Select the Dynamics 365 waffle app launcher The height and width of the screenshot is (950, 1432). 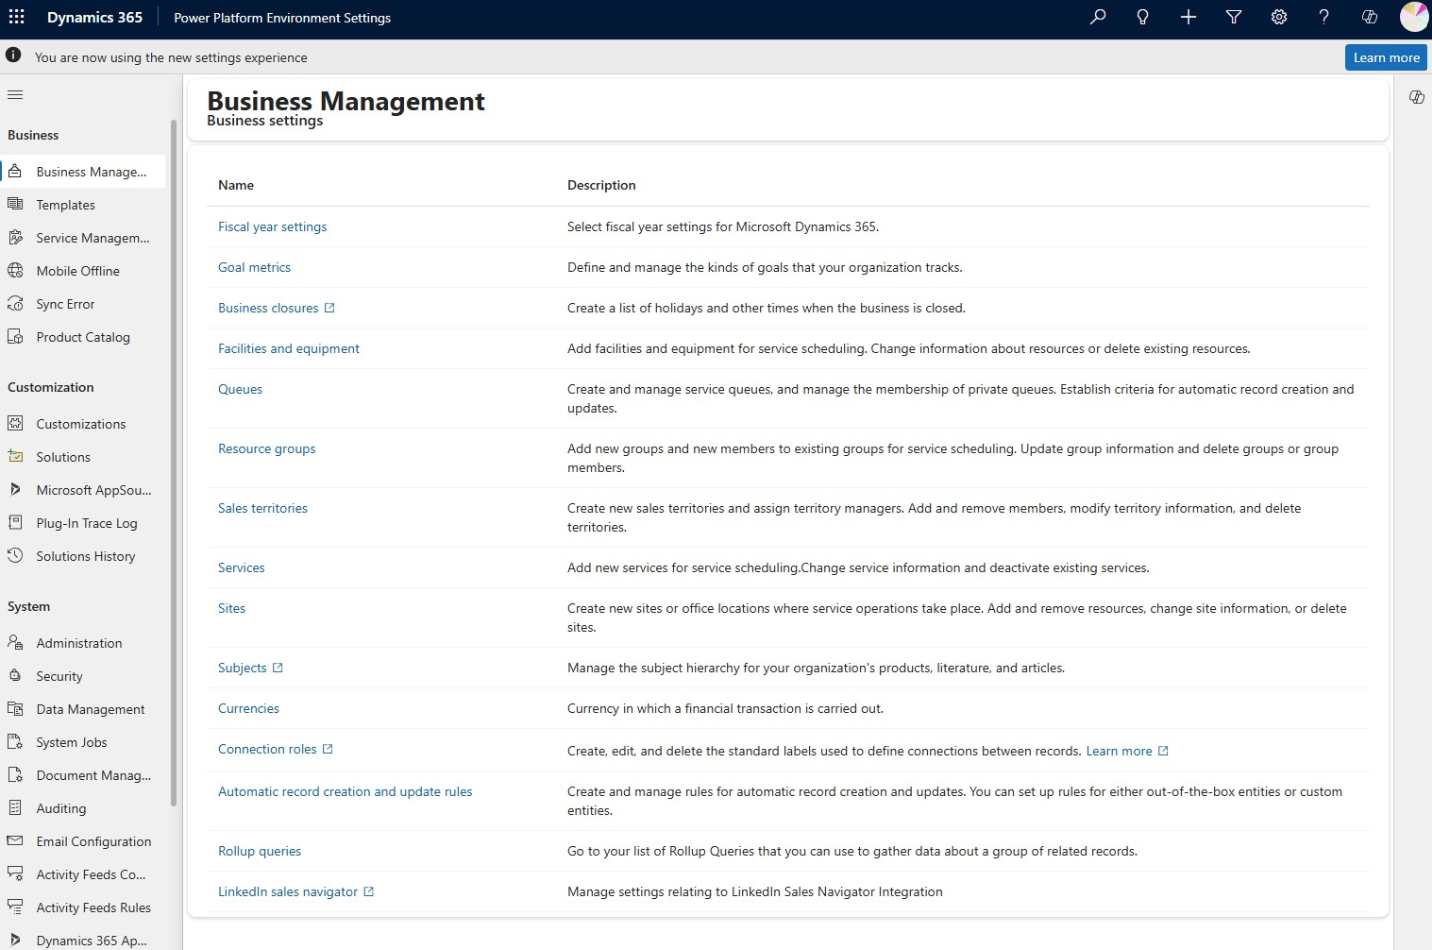[x=15, y=17]
